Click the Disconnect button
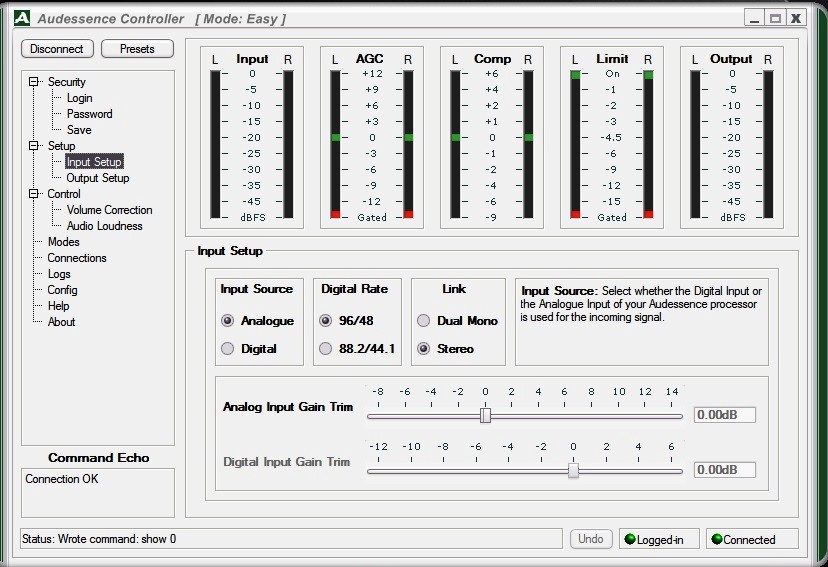 57,49
